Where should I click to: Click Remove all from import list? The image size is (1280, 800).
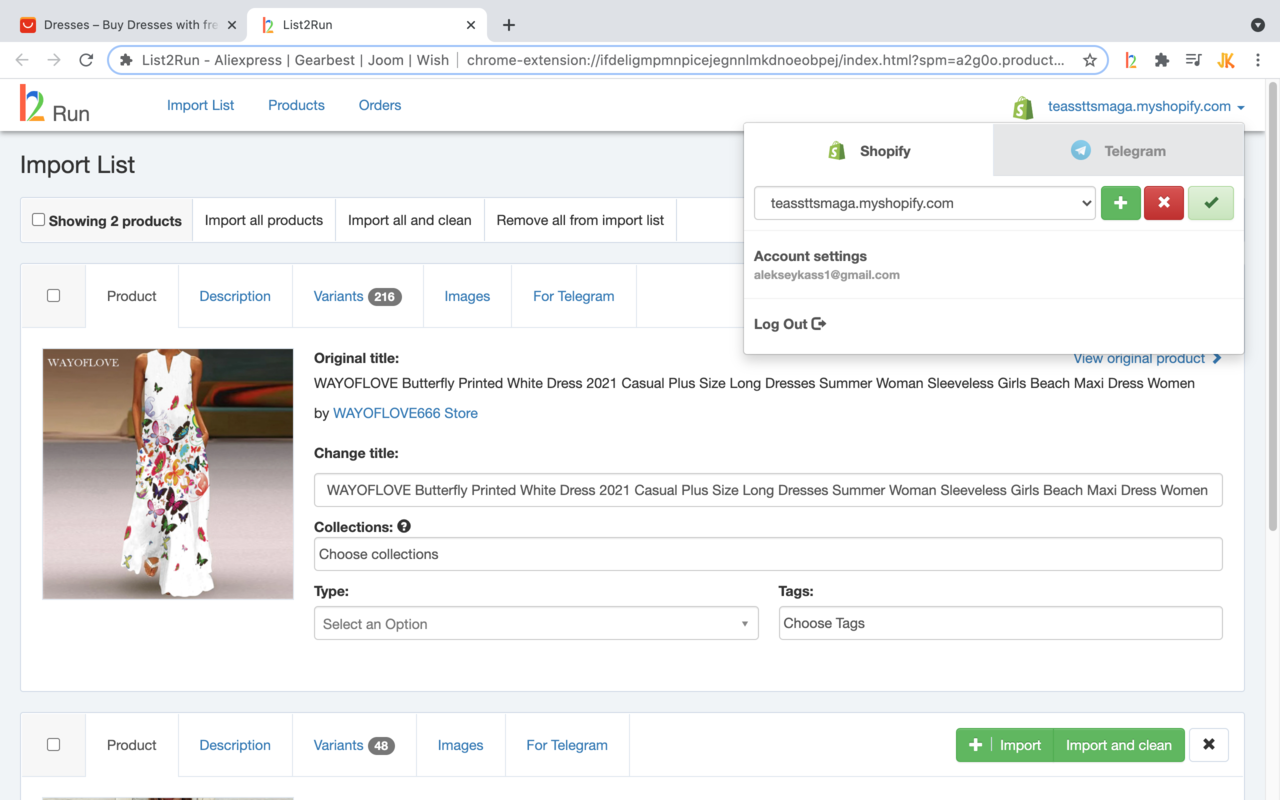[580, 220]
